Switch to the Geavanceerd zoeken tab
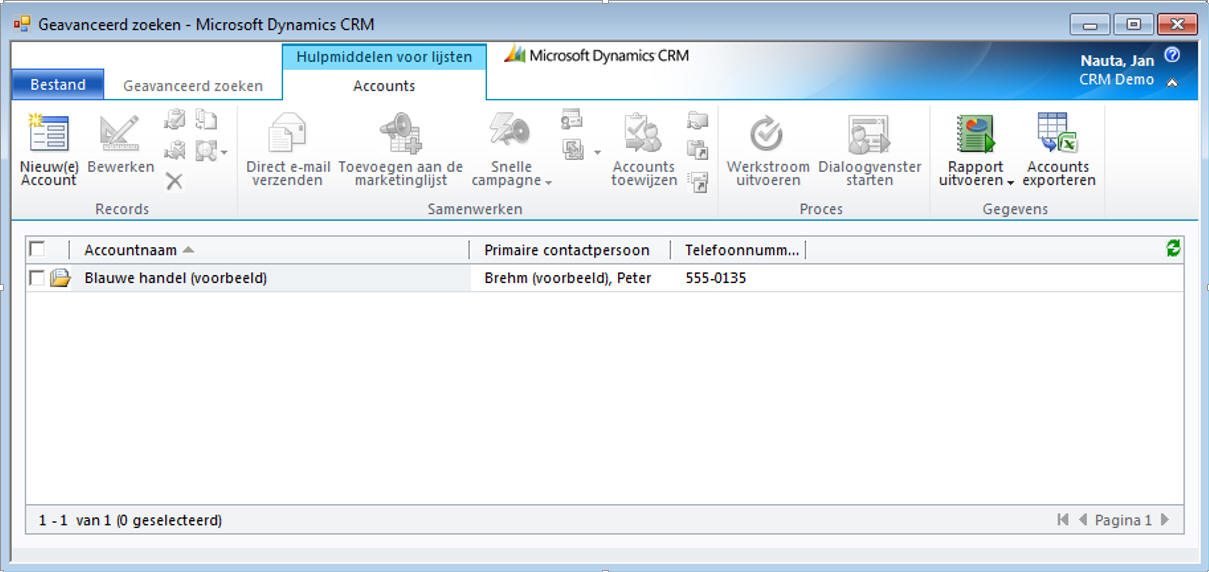The height and width of the screenshot is (572, 1209). (193, 86)
